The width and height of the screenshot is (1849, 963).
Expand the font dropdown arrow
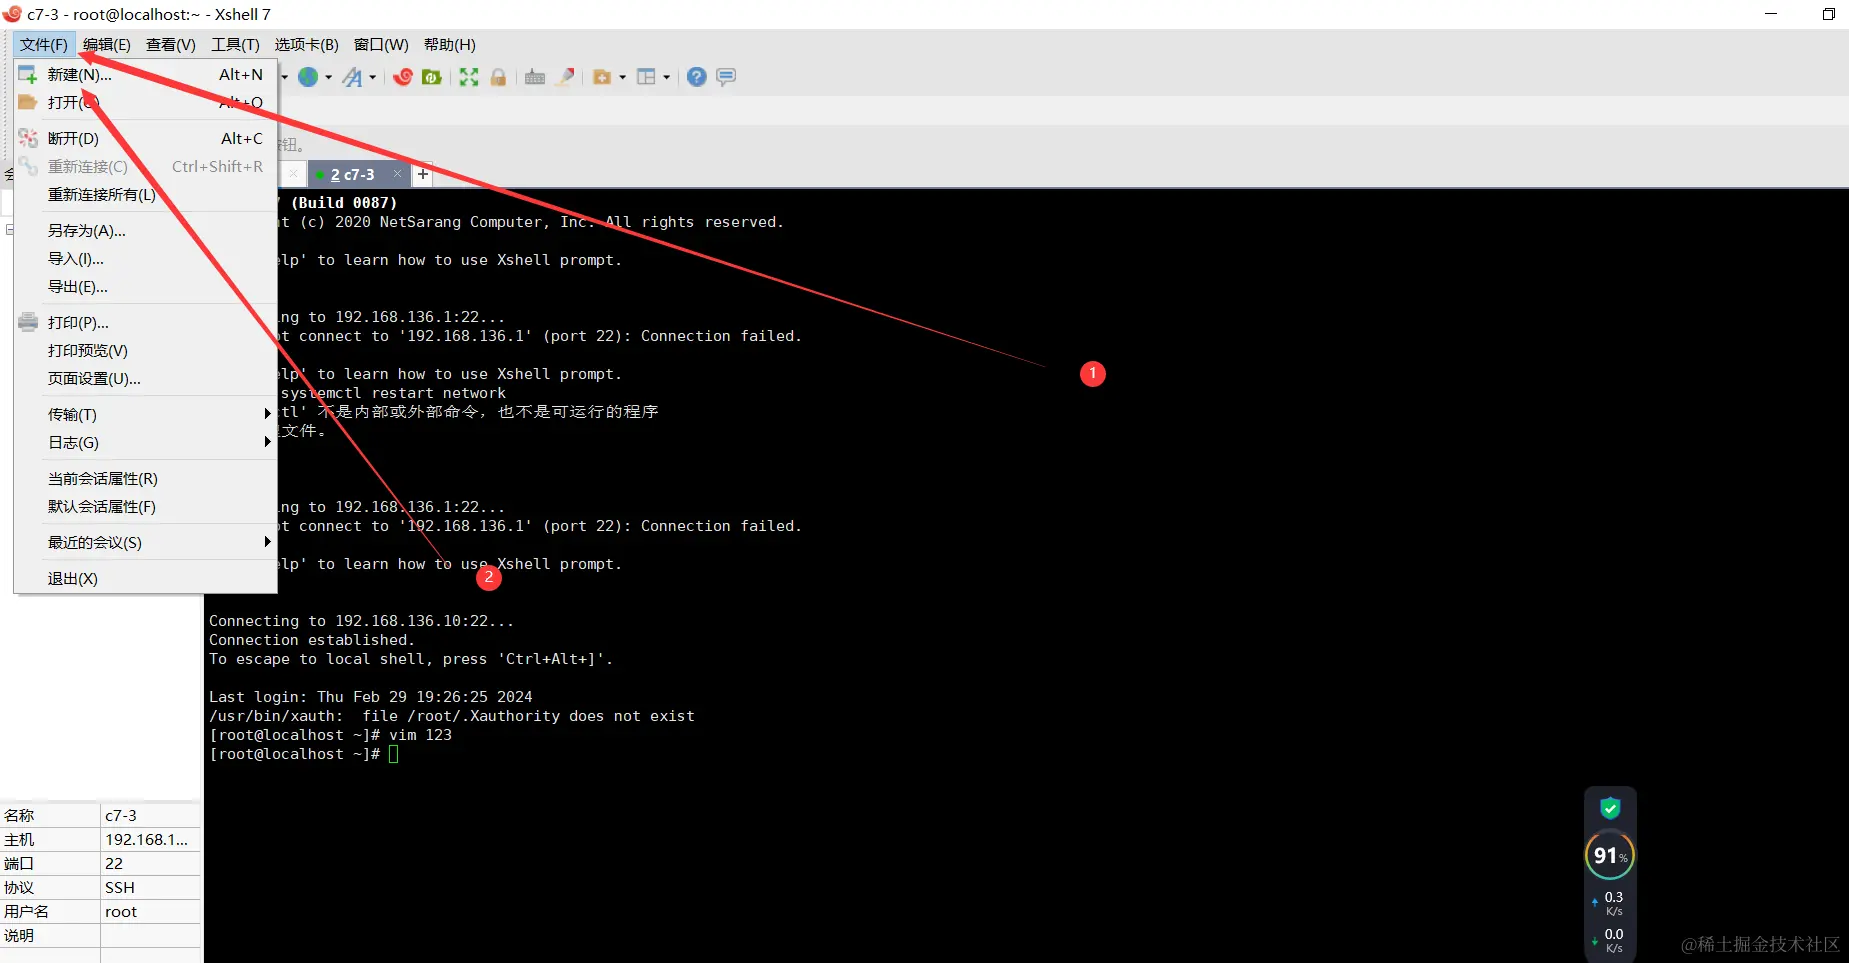[372, 77]
